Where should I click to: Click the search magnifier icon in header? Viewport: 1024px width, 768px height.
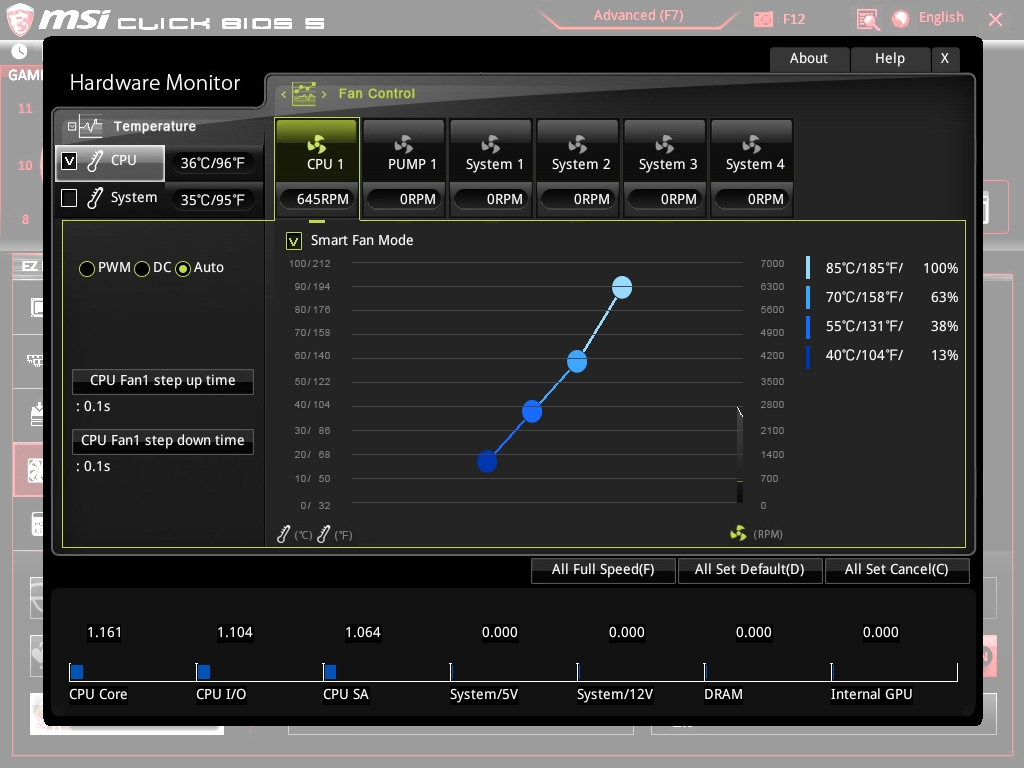(x=867, y=19)
